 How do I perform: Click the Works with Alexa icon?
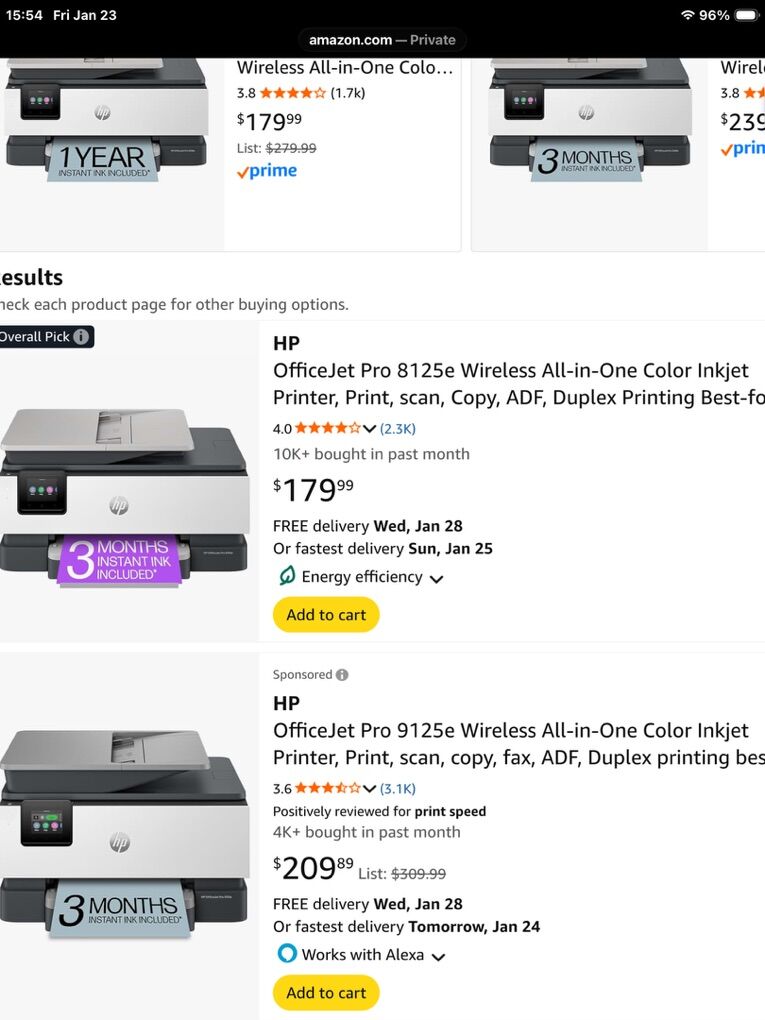point(287,954)
